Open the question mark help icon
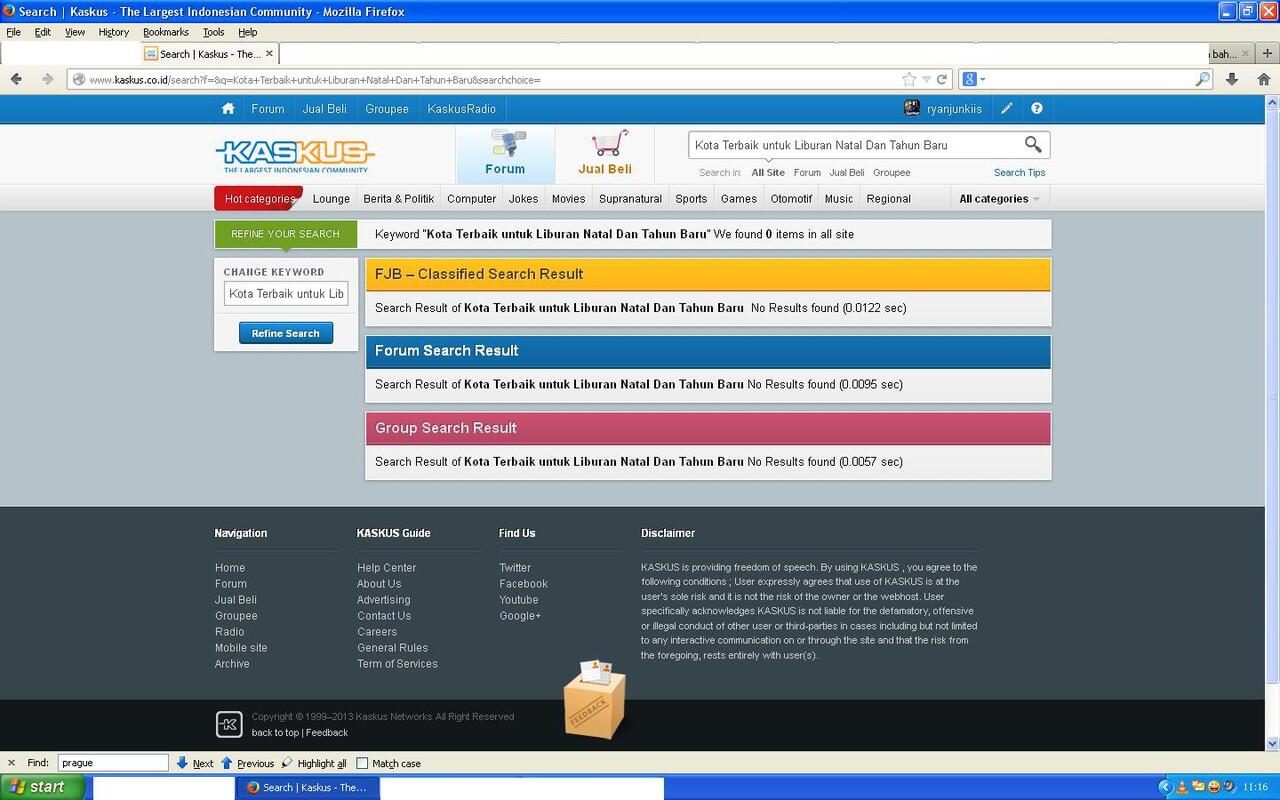1280x800 pixels. click(1037, 108)
